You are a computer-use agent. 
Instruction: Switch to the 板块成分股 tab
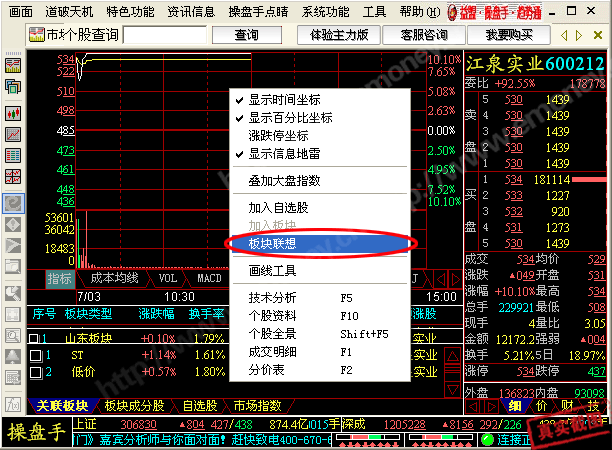click(134, 406)
